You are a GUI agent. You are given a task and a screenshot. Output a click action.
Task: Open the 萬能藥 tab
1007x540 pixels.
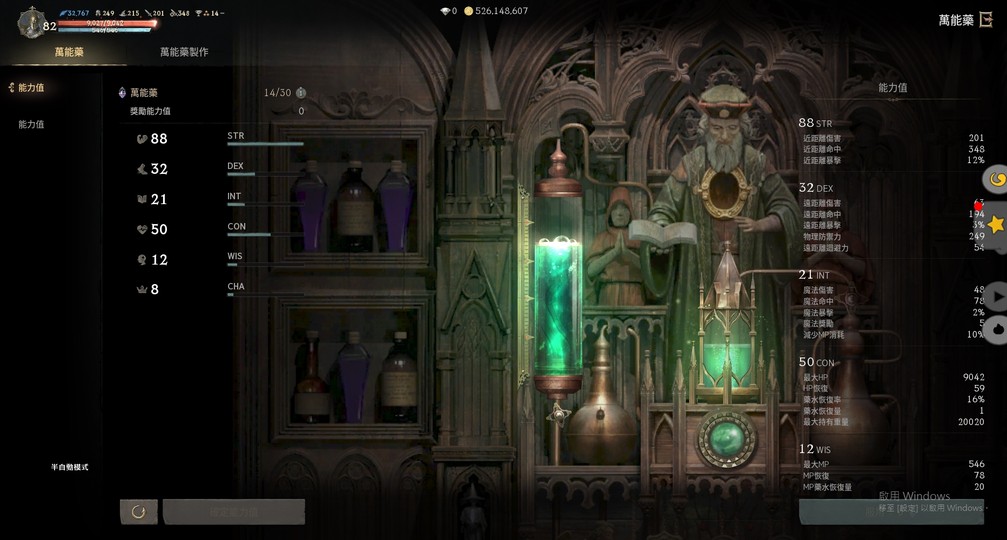coord(69,52)
